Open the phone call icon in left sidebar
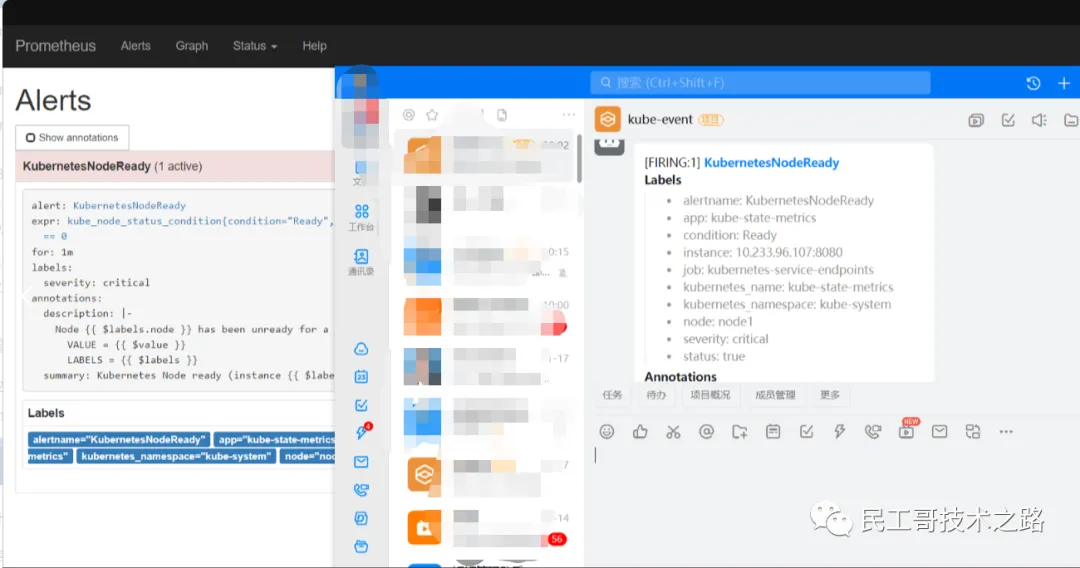The image size is (1080, 568). [x=361, y=490]
